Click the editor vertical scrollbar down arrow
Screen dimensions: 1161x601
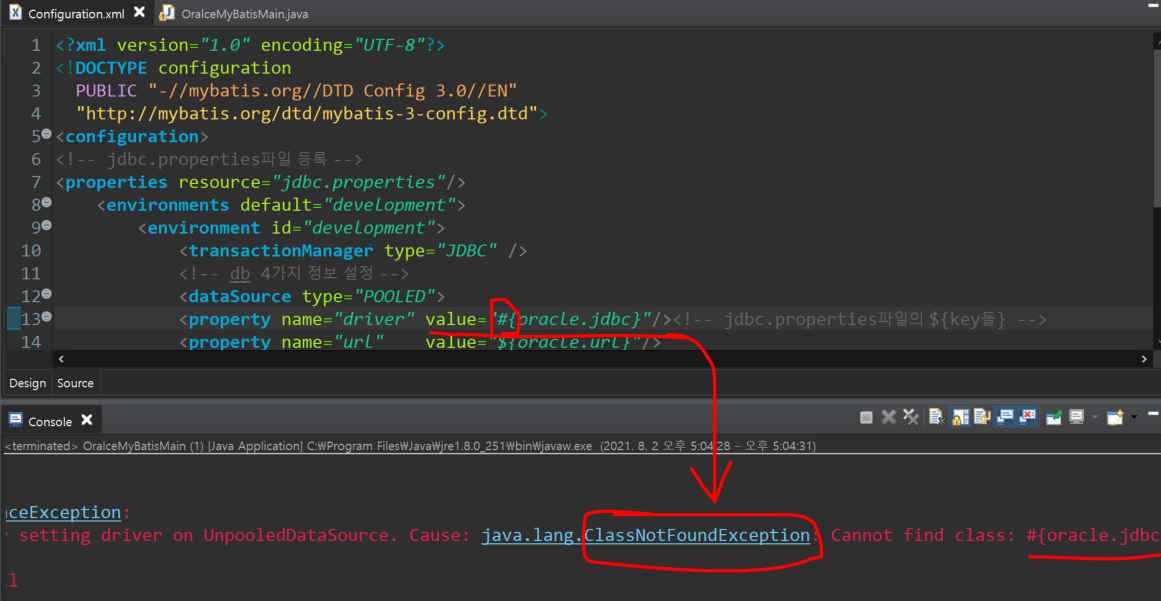click(x=1157, y=341)
